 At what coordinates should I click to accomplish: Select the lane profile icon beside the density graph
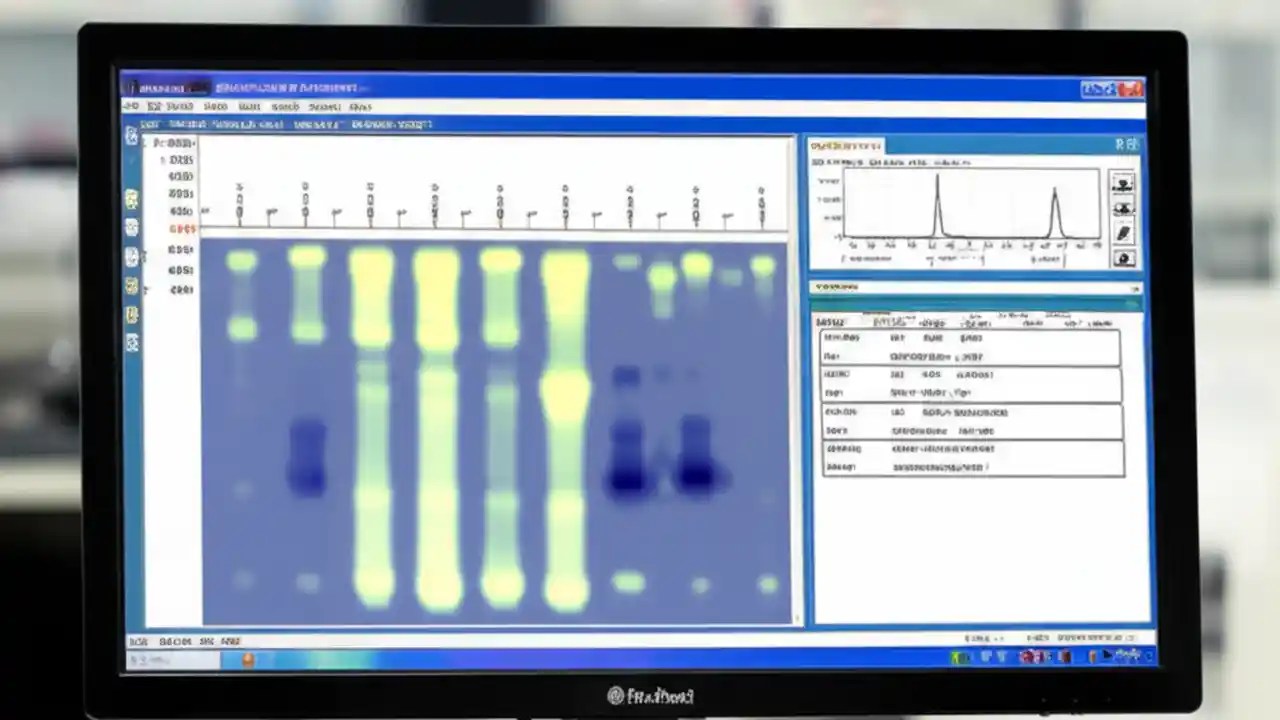1124,183
